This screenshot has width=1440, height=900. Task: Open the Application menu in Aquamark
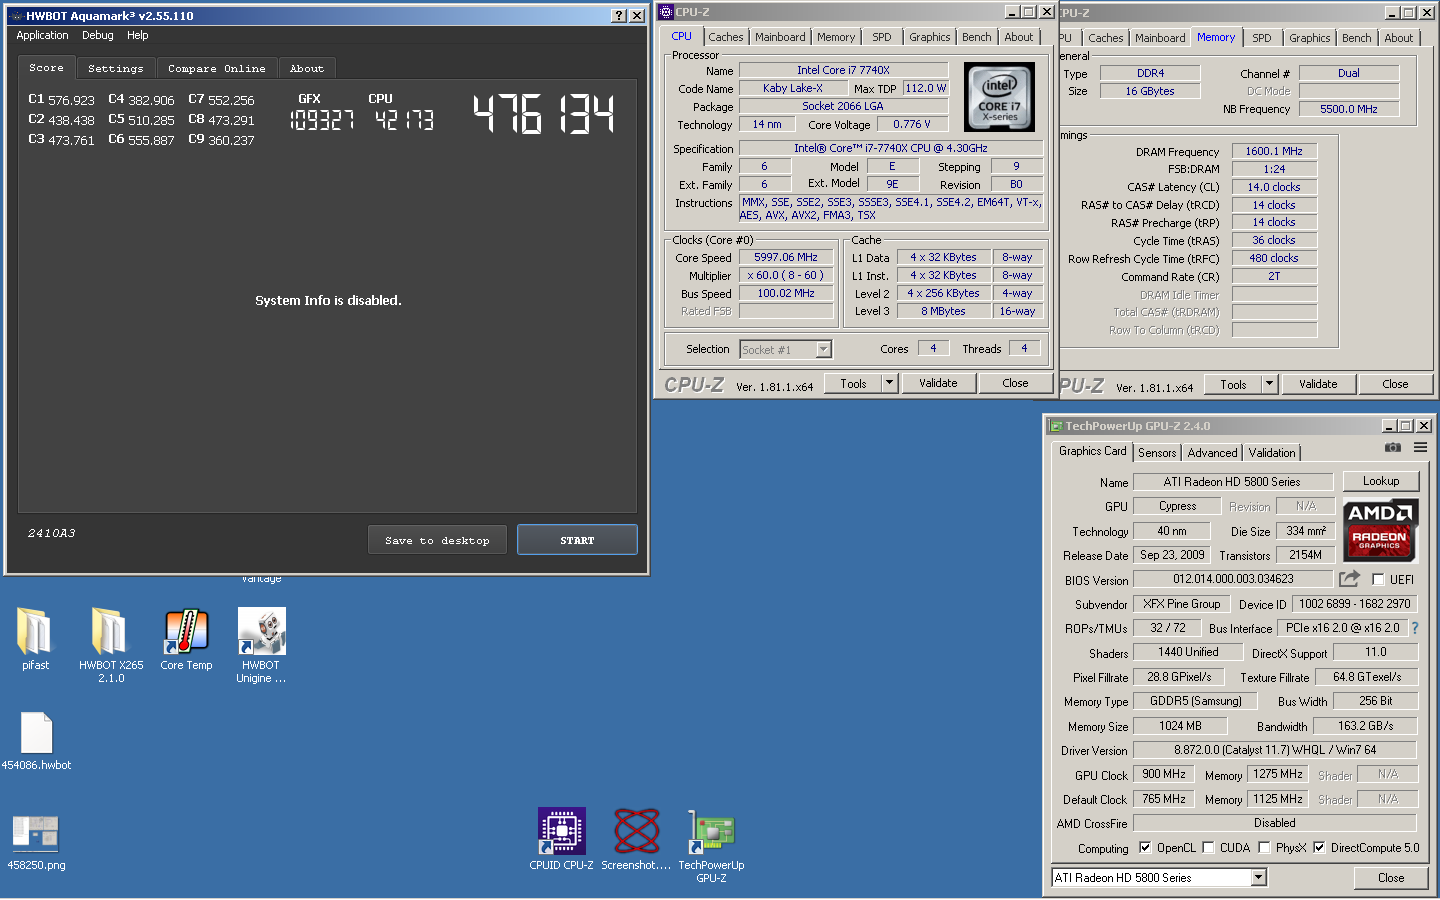pyautogui.click(x=42, y=35)
